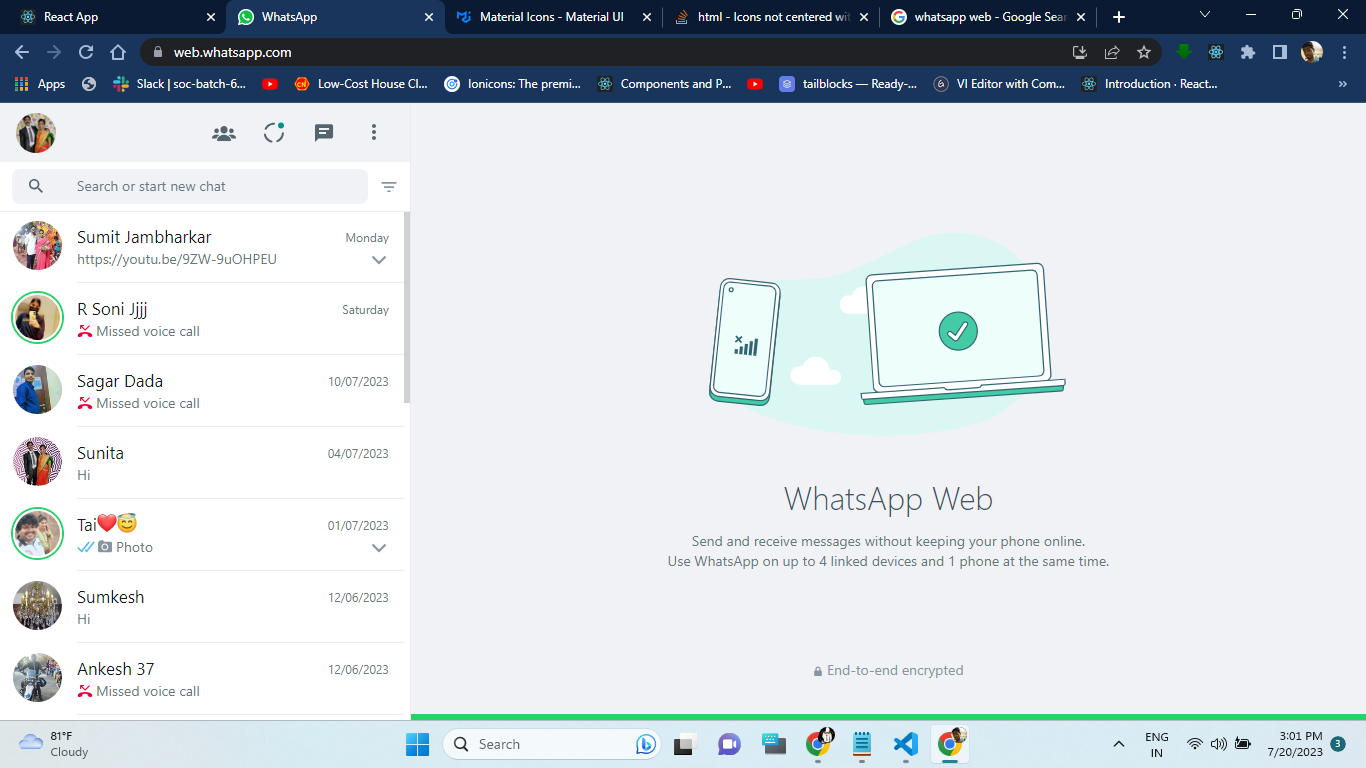Screen dimensions: 1366x768
Task: Expand the bookmarks overflow chevron
Action: pos(1342,84)
